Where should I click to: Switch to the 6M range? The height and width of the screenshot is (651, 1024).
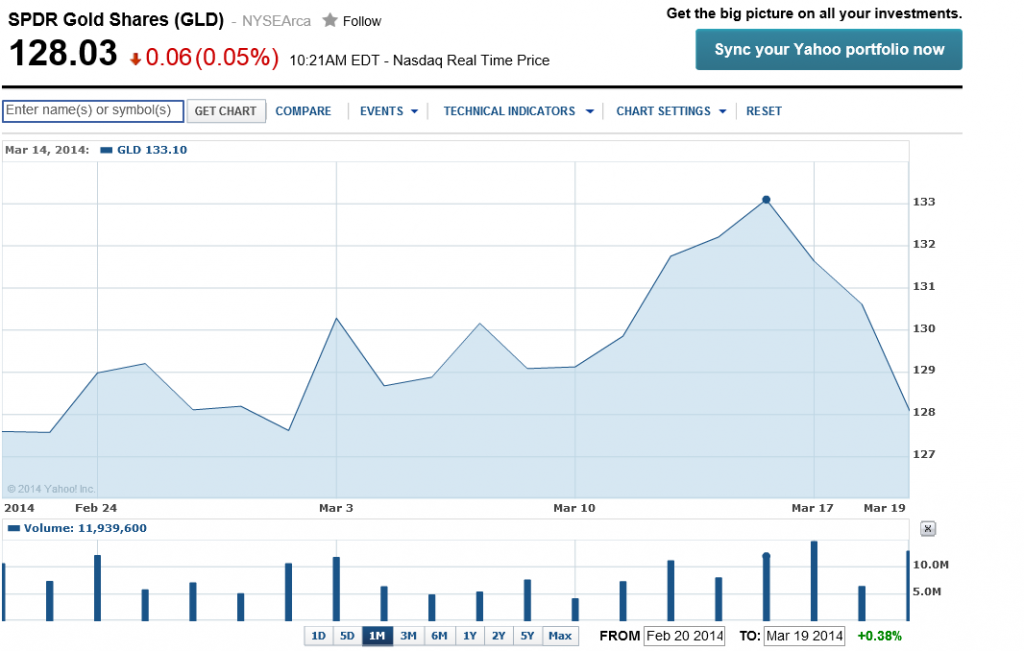tap(440, 636)
